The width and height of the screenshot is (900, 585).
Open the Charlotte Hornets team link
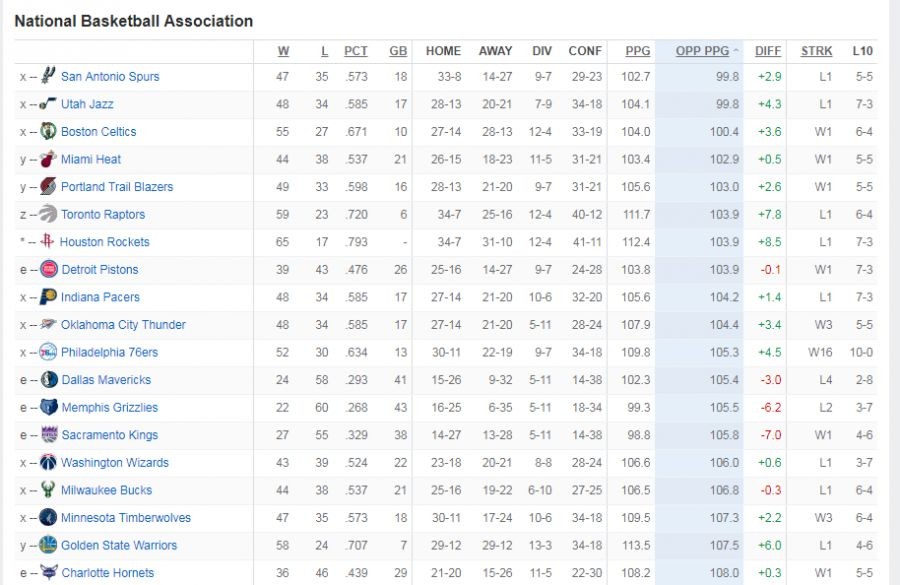[x=107, y=573]
